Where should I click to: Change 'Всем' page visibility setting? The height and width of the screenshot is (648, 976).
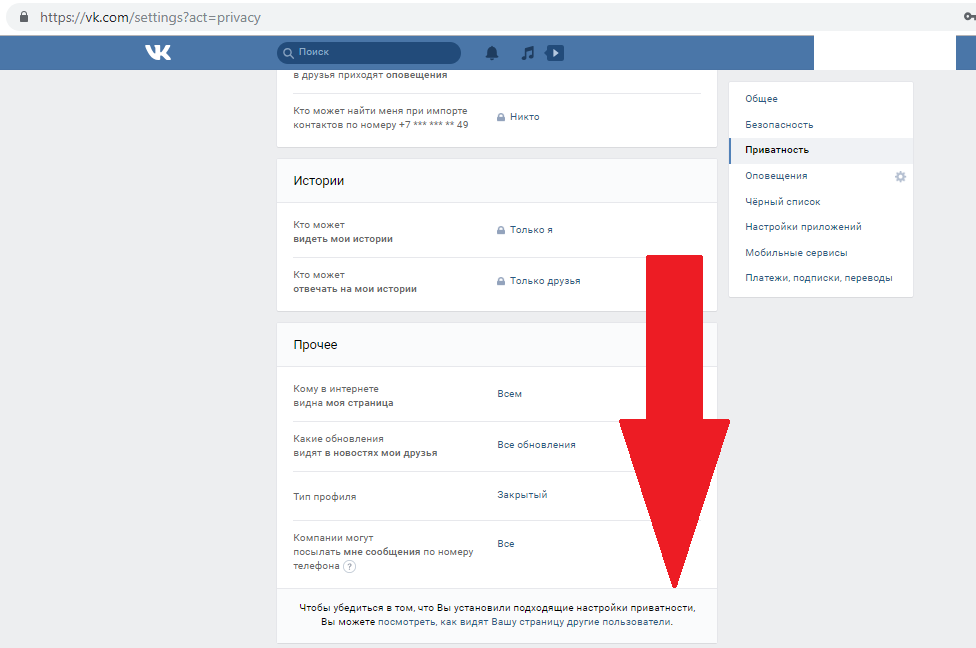(509, 394)
